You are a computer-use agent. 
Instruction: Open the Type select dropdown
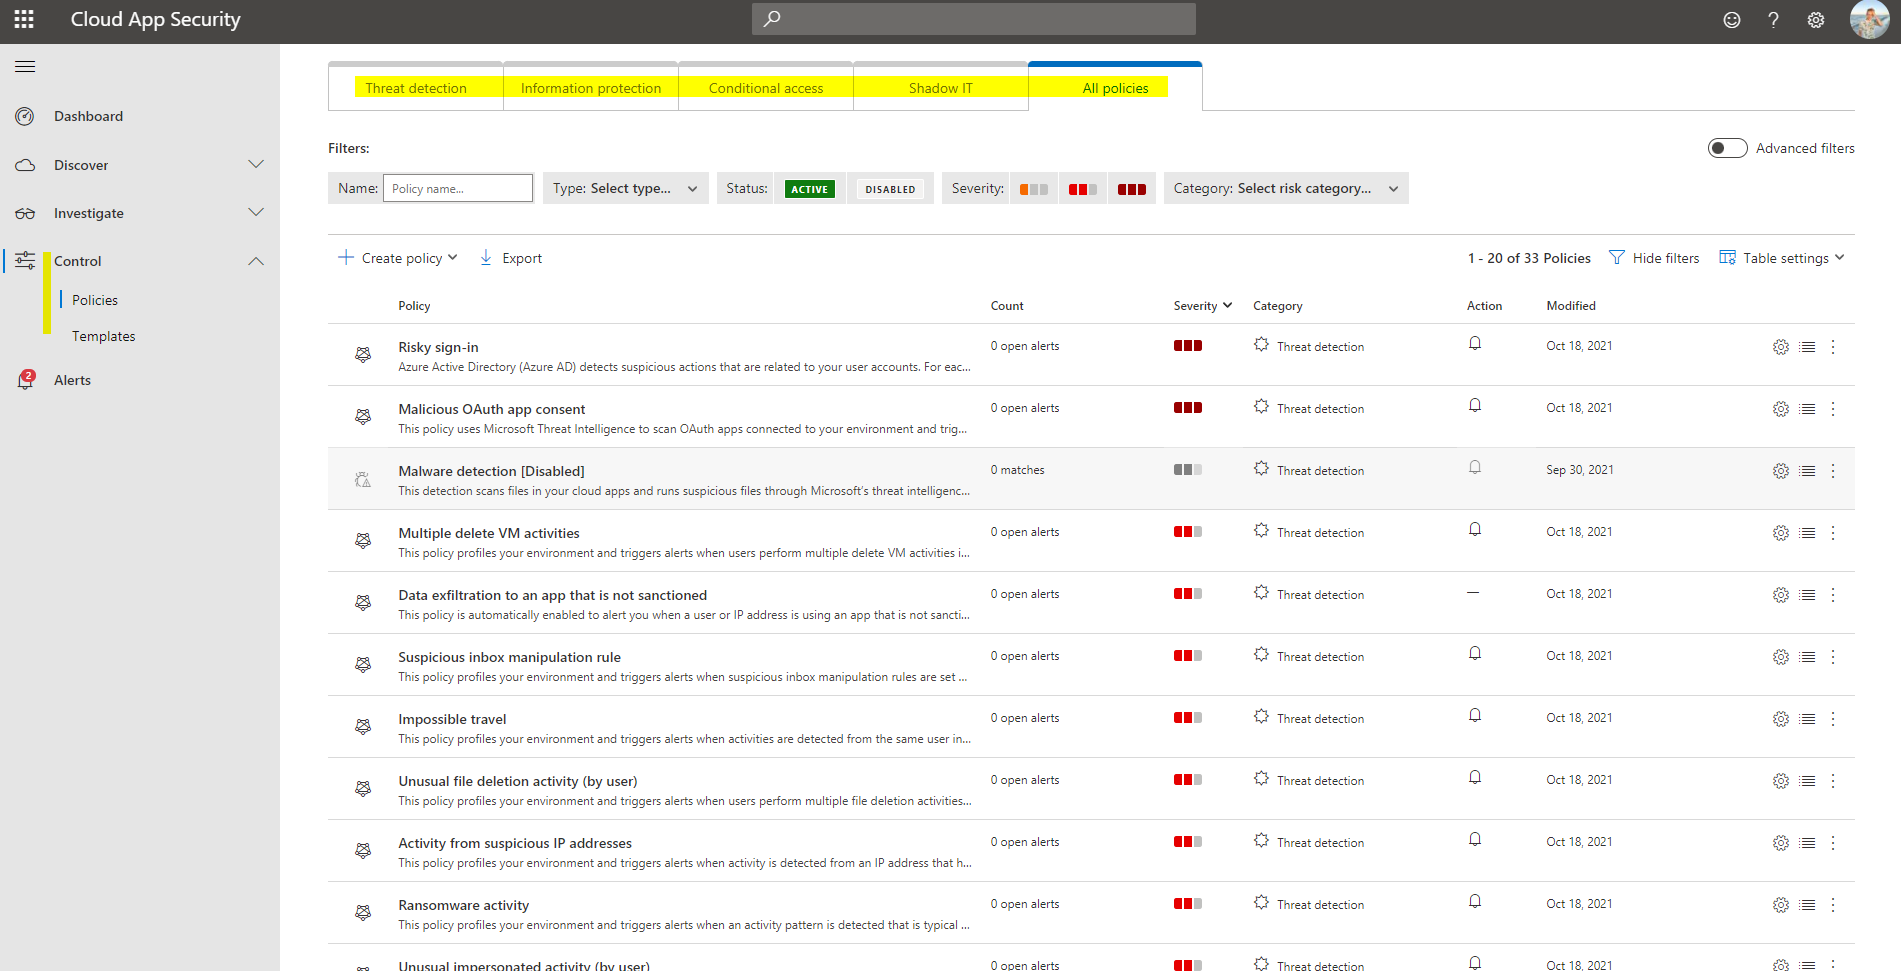click(625, 188)
